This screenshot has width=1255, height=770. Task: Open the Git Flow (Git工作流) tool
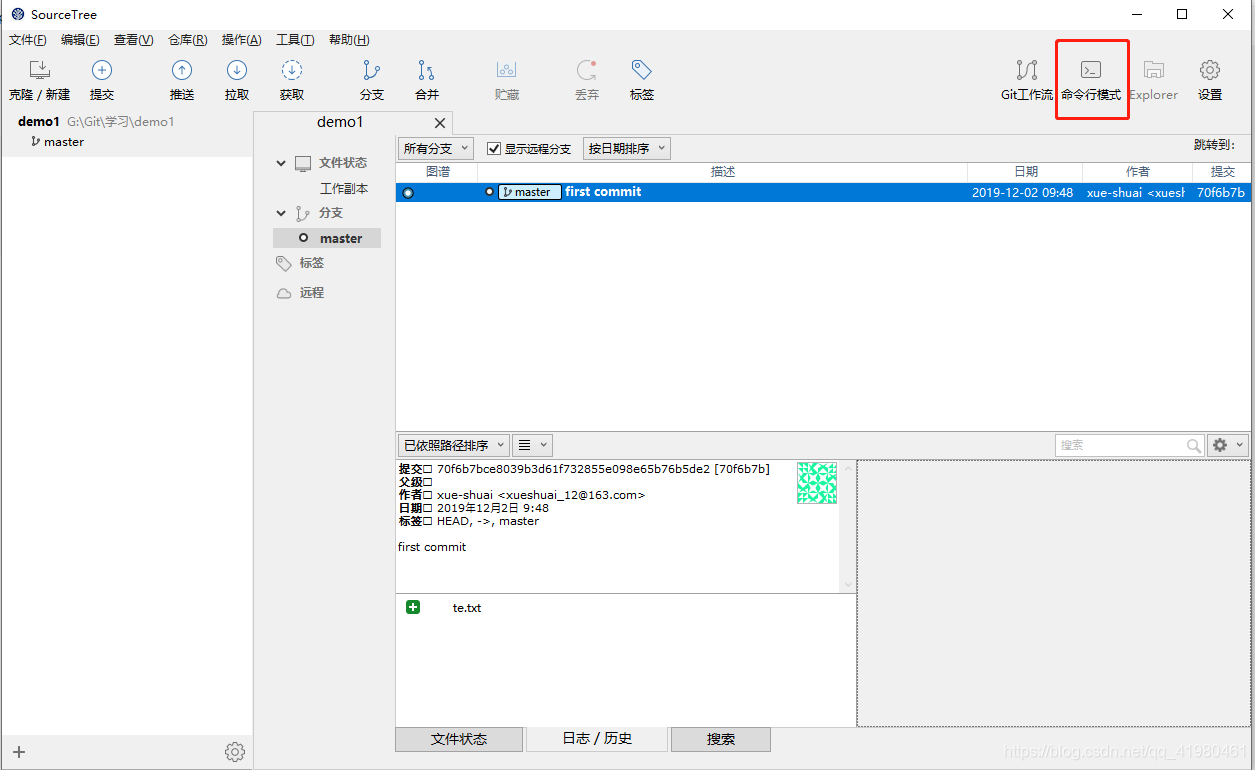click(x=1027, y=80)
